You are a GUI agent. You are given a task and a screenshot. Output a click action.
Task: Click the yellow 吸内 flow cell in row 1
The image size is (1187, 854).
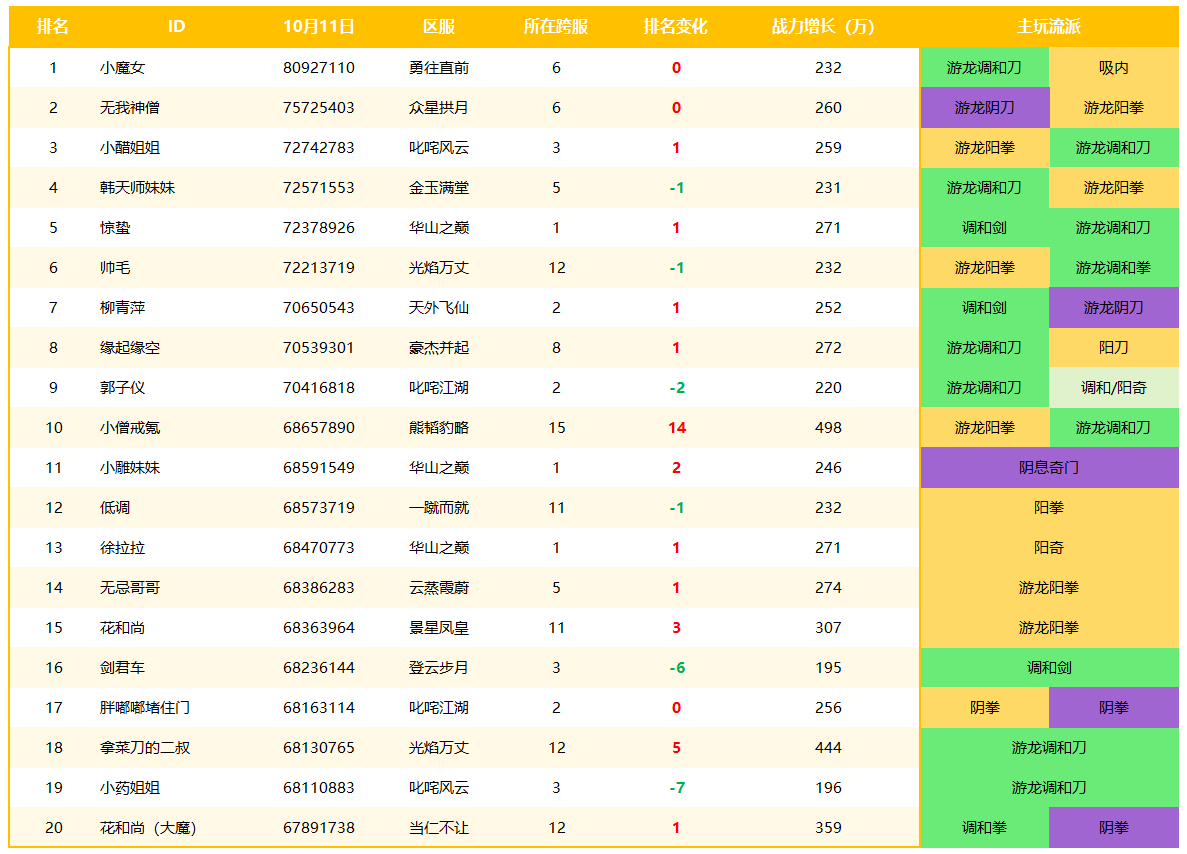(x=1115, y=67)
